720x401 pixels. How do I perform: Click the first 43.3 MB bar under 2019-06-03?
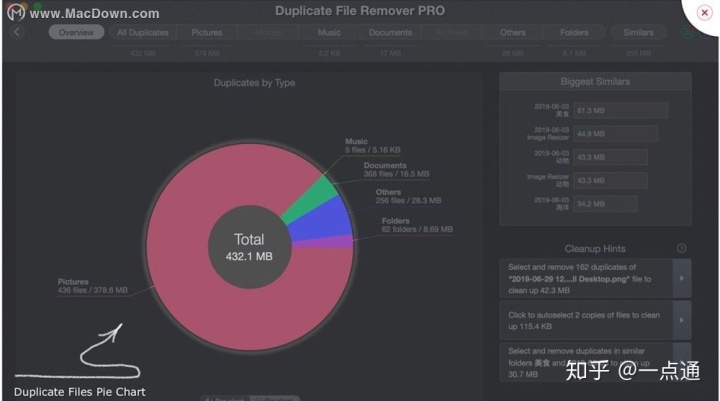coord(610,157)
